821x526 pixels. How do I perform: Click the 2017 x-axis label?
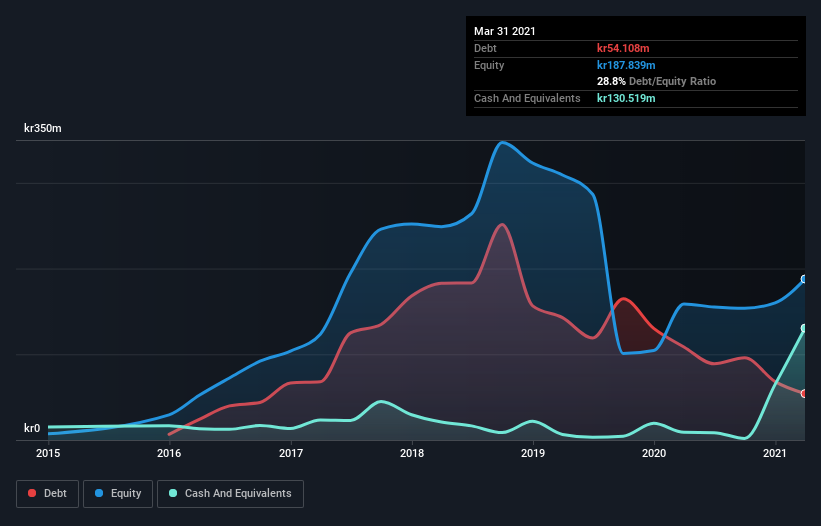tap(291, 453)
